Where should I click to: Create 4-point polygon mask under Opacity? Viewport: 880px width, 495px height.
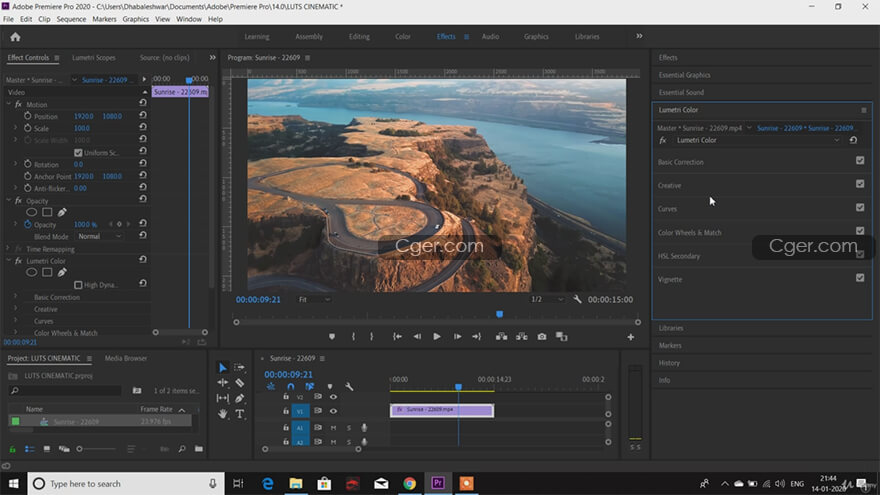(x=47, y=212)
